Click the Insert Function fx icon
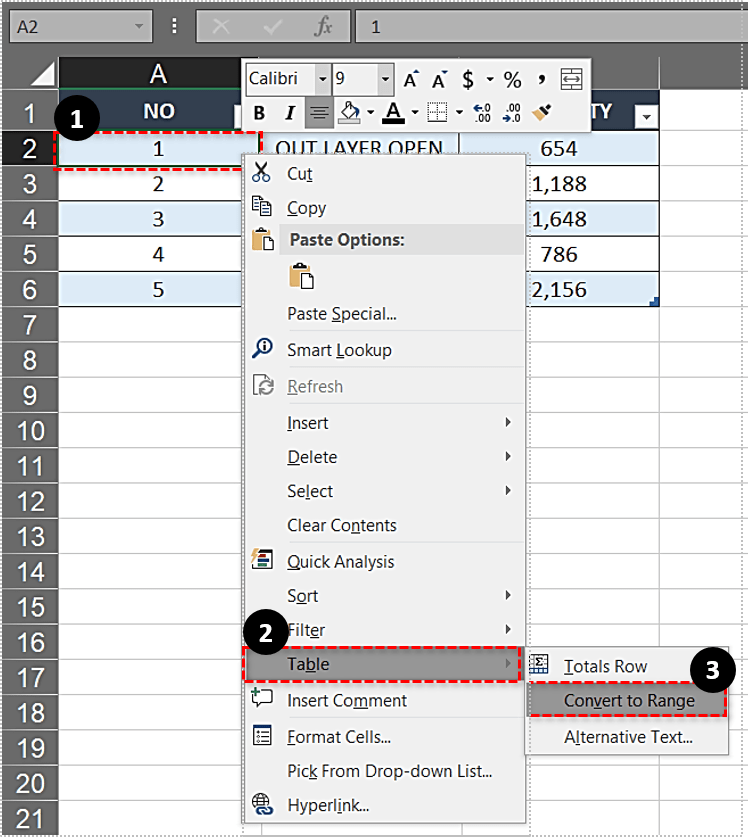748x837 pixels. pyautogui.click(x=323, y=27)
